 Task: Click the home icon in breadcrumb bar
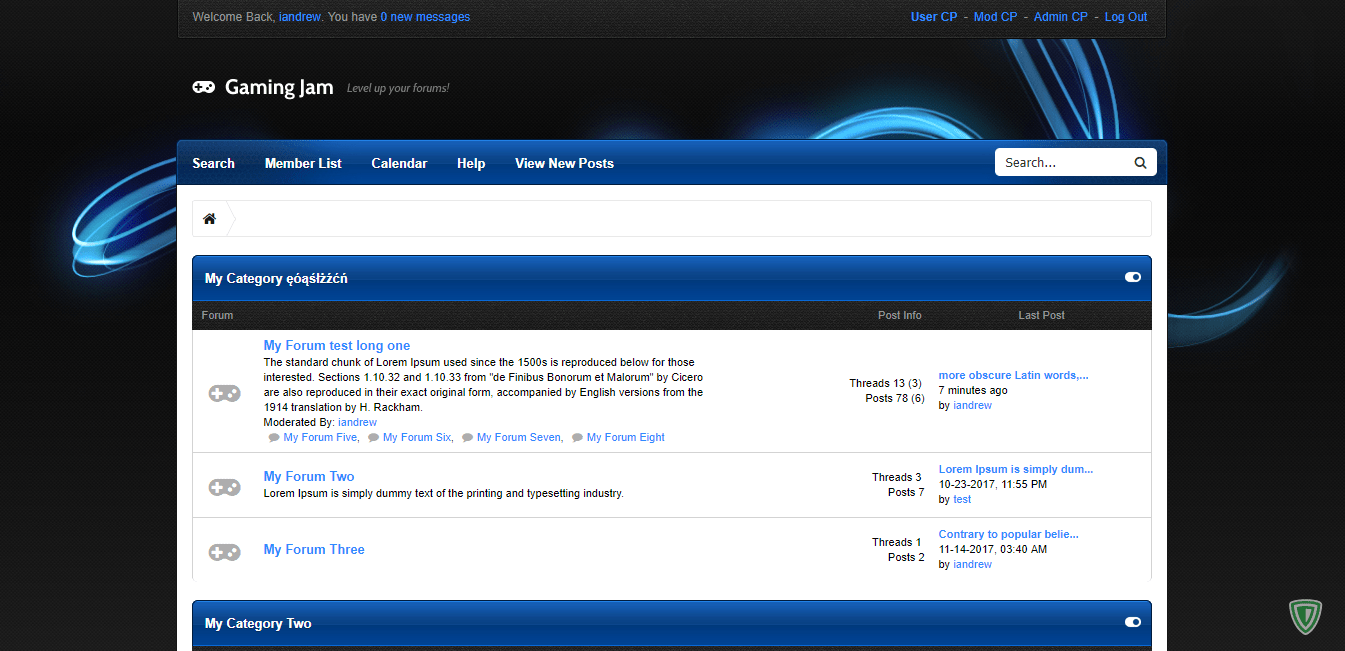coord(209,219)
